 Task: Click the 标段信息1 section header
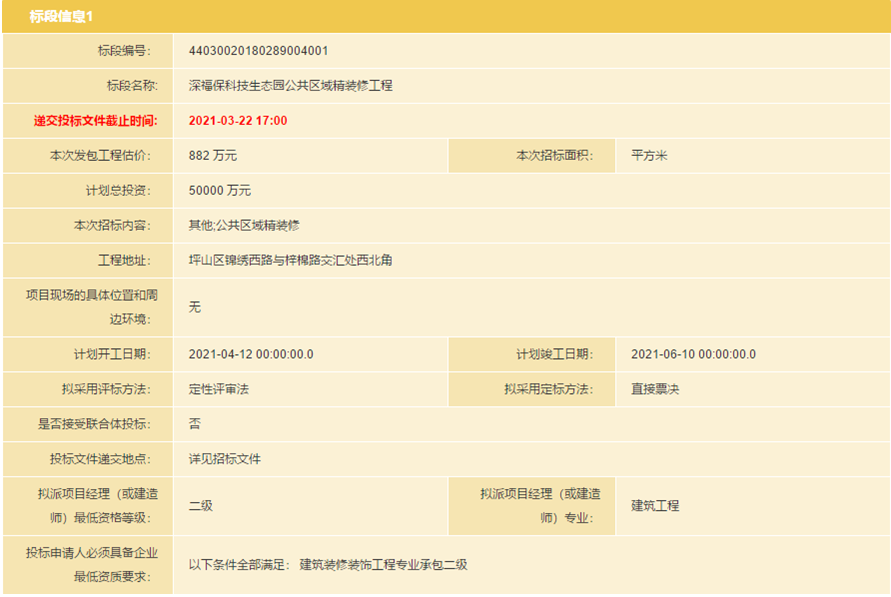point(61,17)
